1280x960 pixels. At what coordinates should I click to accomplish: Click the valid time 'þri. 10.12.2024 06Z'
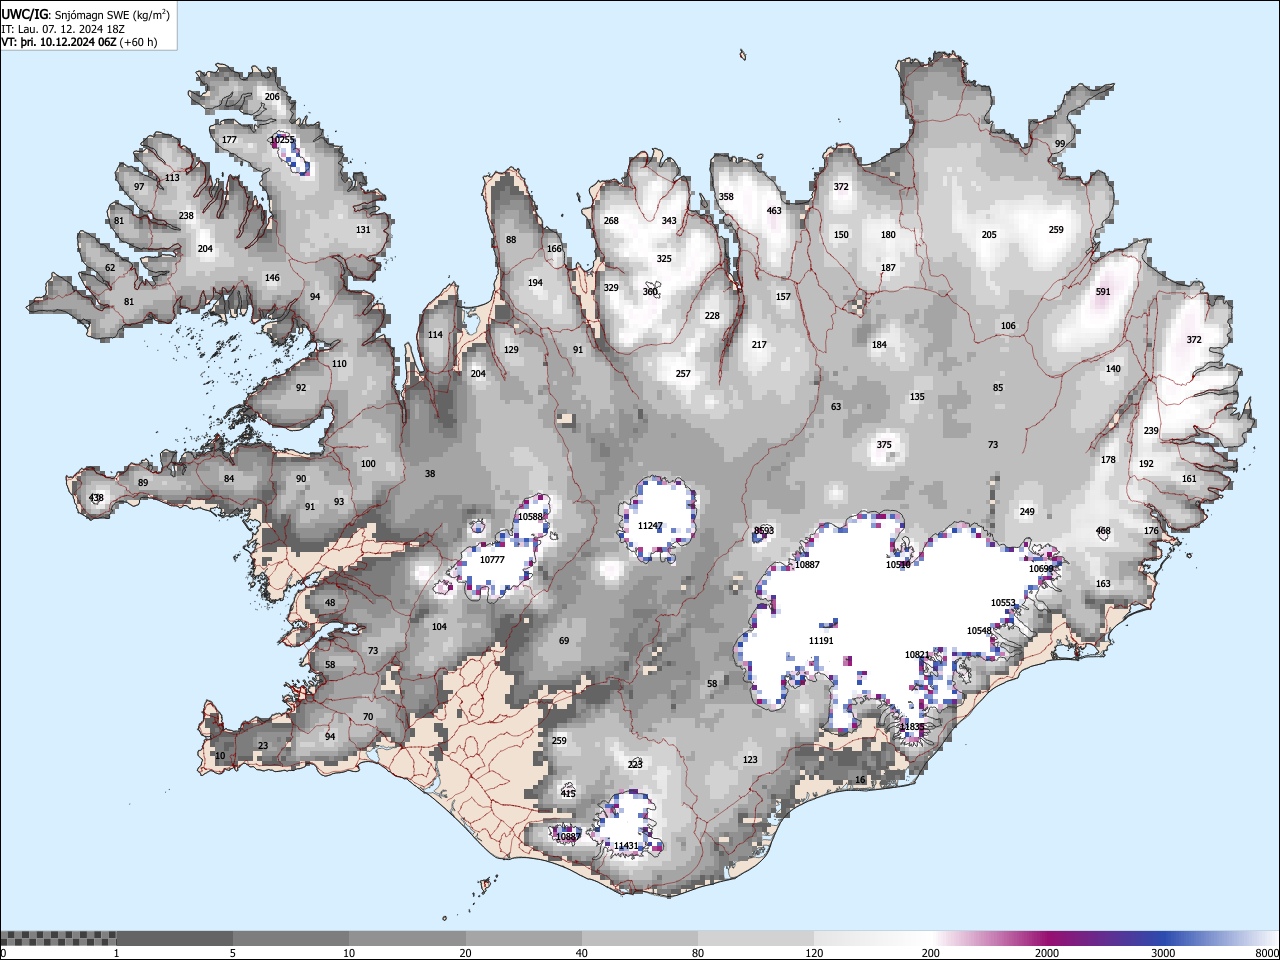(x=69, y=42)
